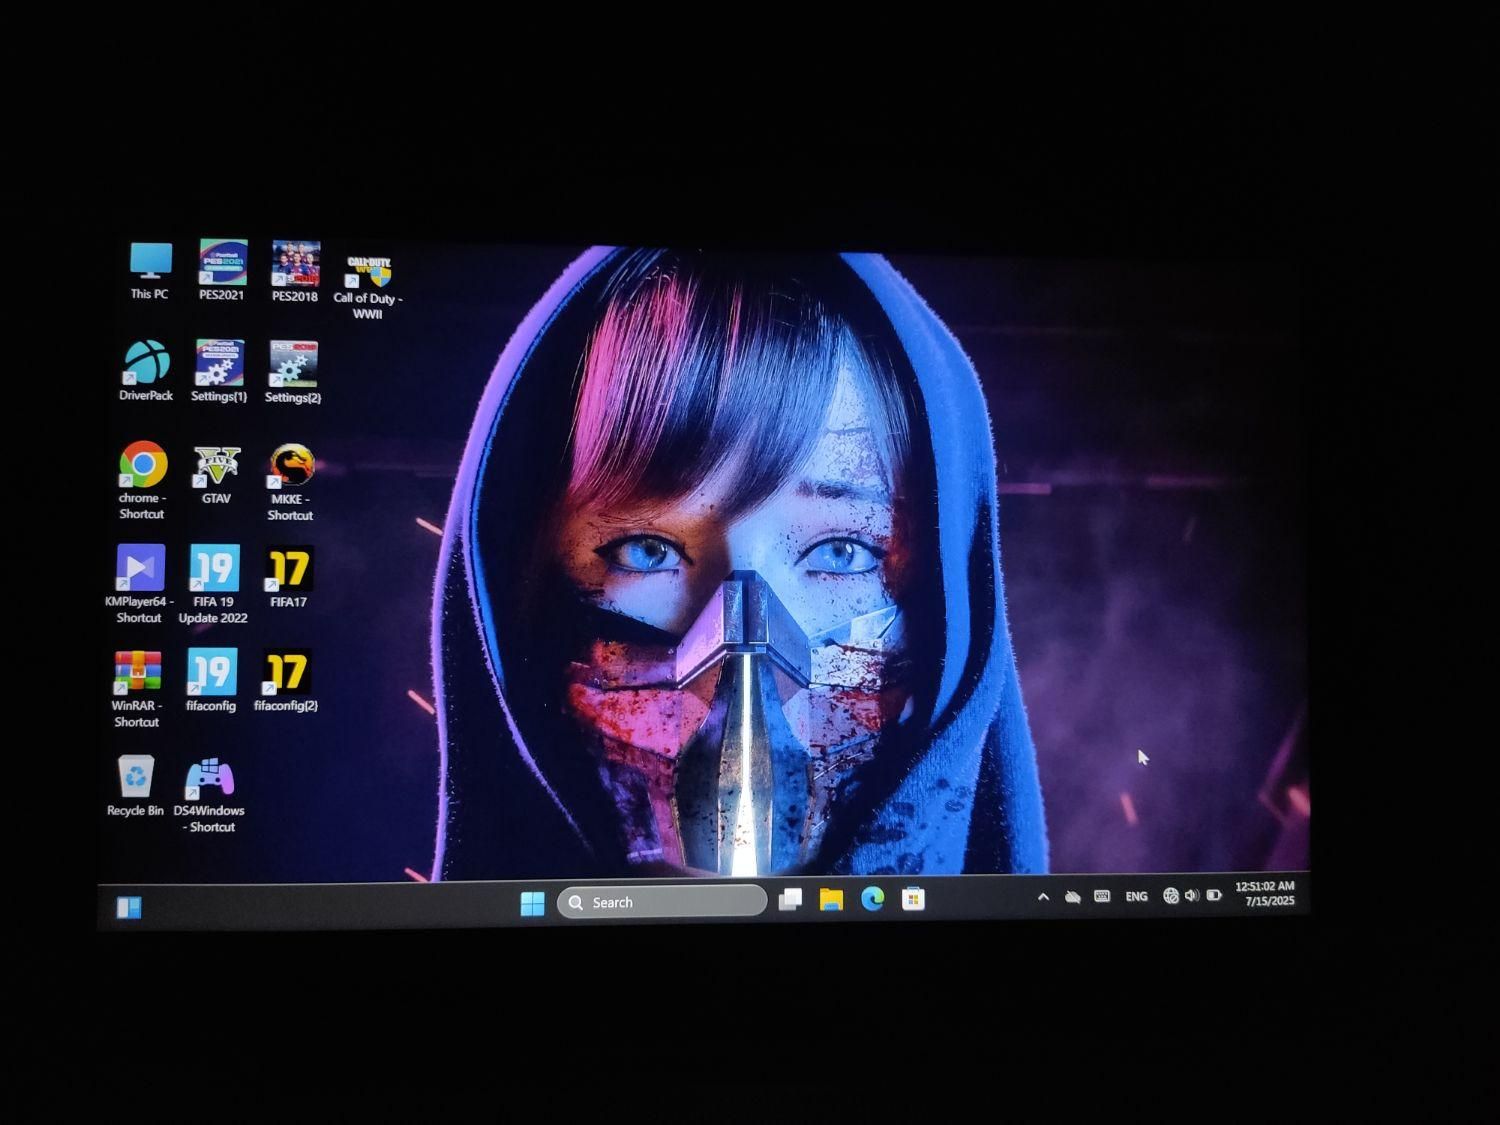Open Microsoft Store from the taskbar
Image resolution: width=1500 pixels, height=1125 pixels.
click(x=913, y=899)
